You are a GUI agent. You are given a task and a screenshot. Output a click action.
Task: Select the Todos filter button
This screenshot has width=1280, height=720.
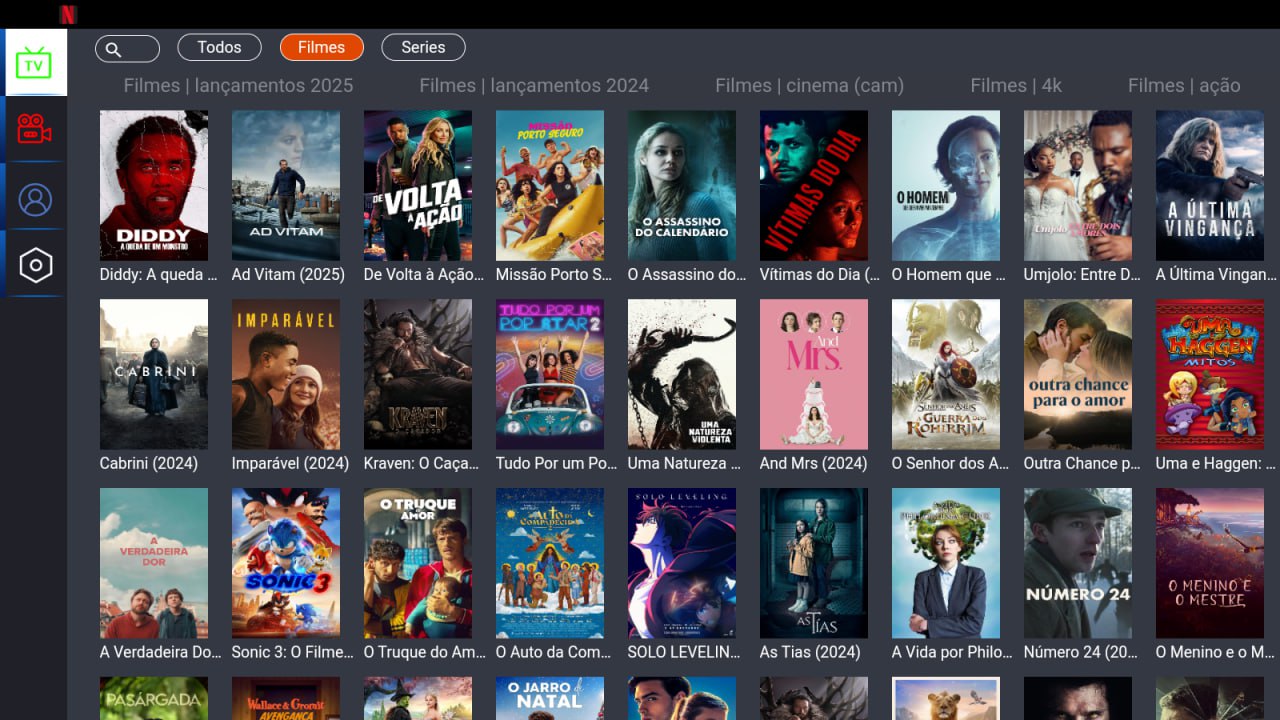[x=219, y=47]
